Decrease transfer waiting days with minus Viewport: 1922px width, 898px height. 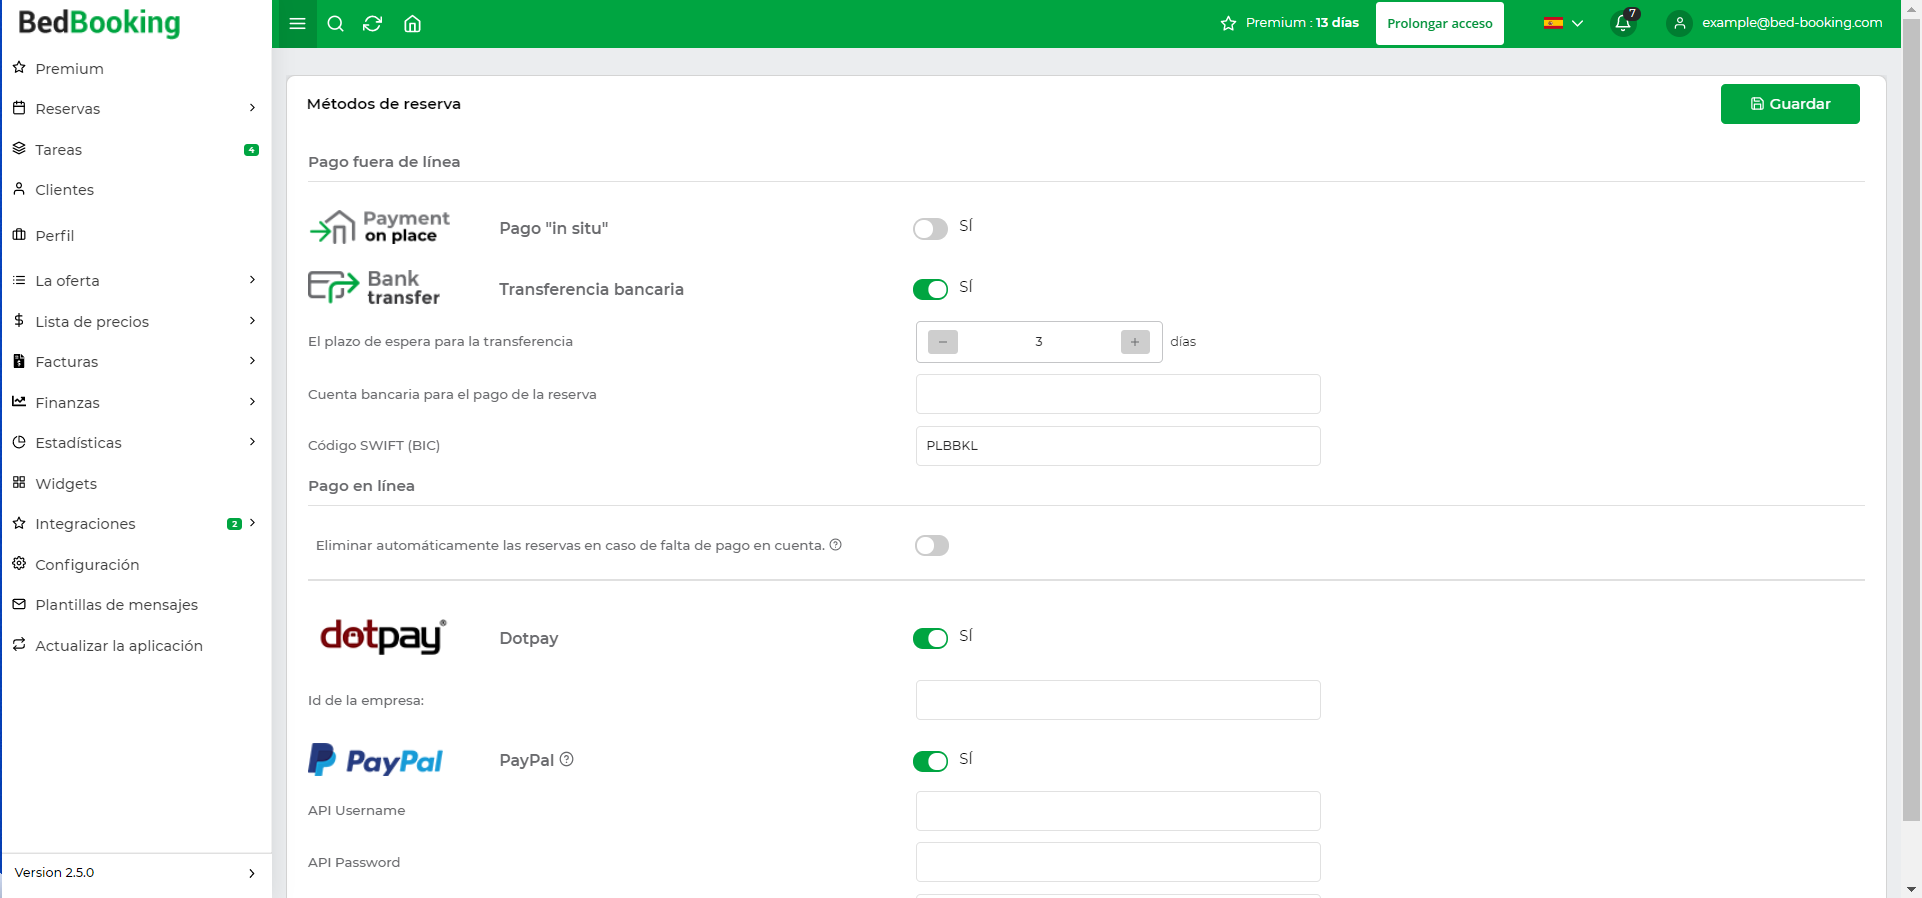[942, 342]
